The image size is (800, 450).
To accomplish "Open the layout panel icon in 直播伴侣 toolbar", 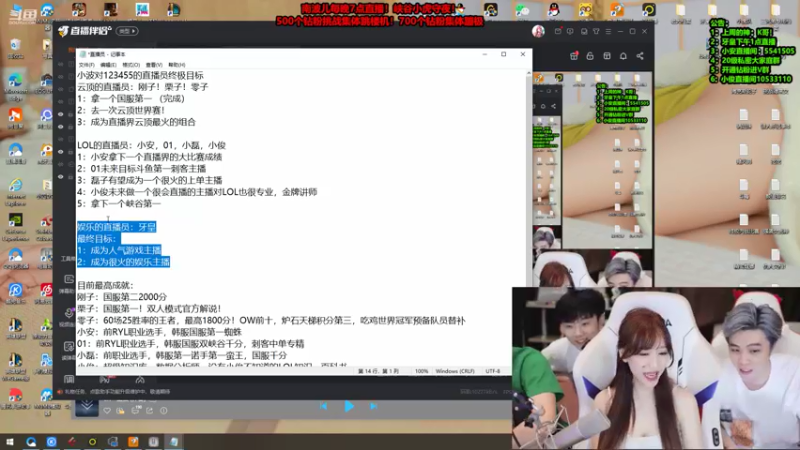I will tap(607, 56).
